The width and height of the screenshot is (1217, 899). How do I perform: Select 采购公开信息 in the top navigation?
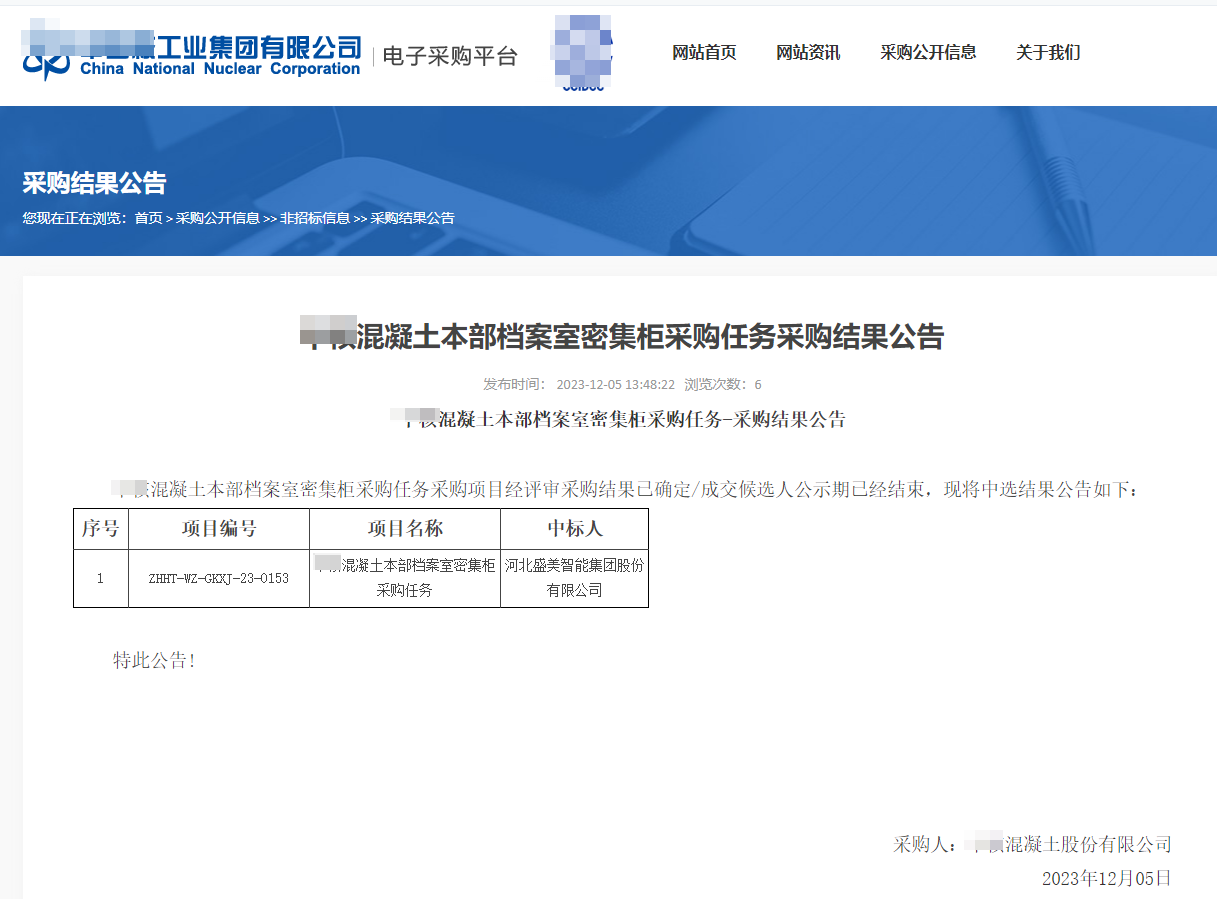click(x=928, y=53)
